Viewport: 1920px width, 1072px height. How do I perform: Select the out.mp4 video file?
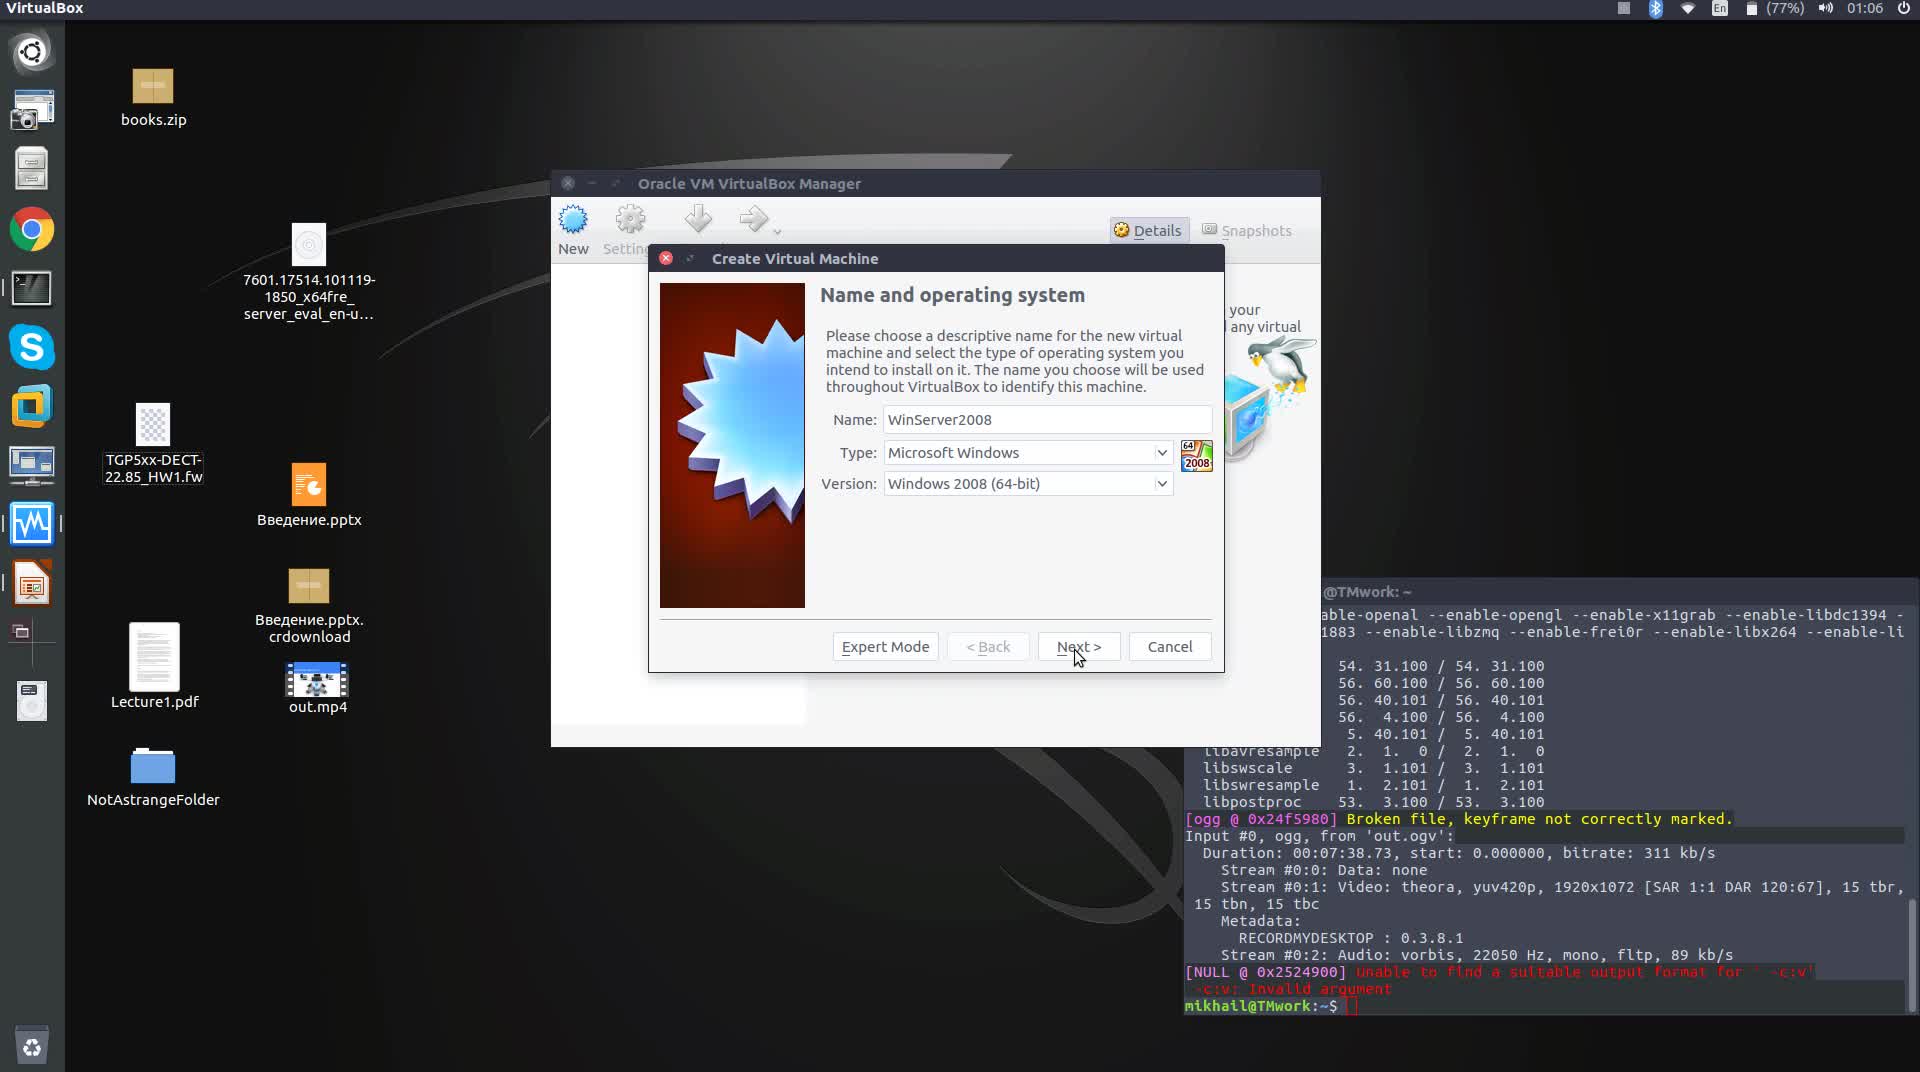coord(318,689)
